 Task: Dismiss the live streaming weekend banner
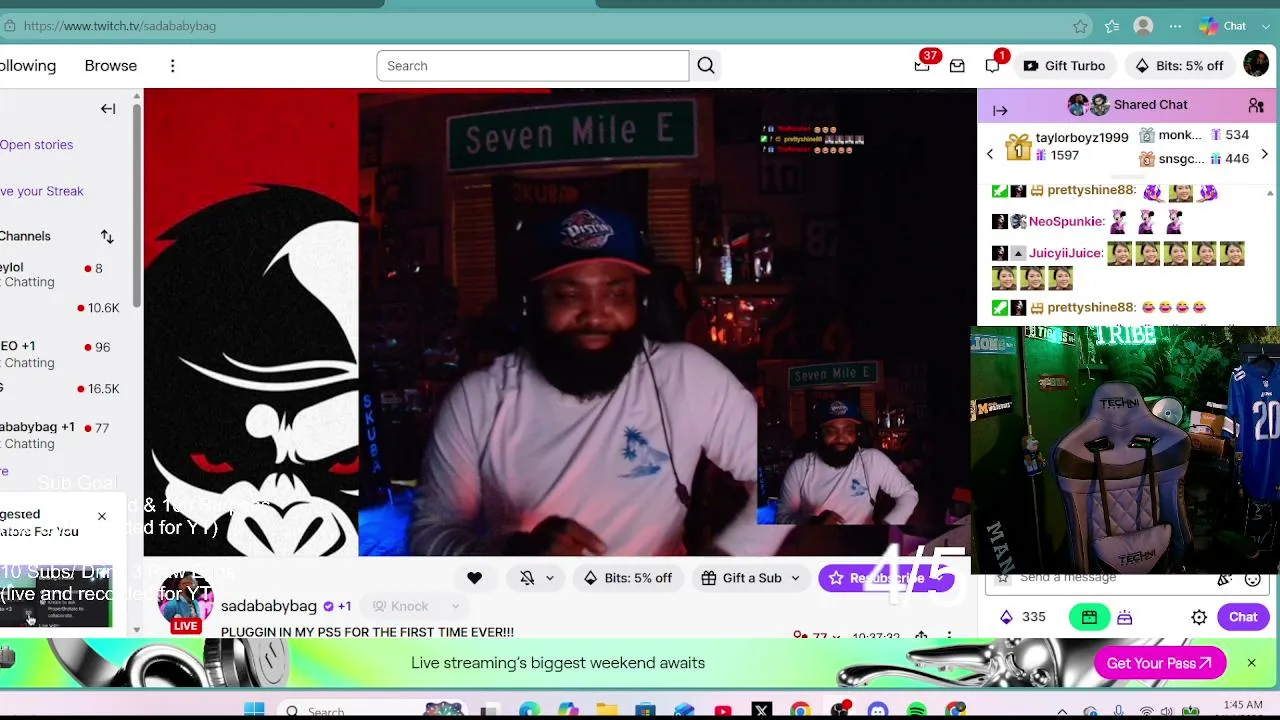[x=1251, y=663]
